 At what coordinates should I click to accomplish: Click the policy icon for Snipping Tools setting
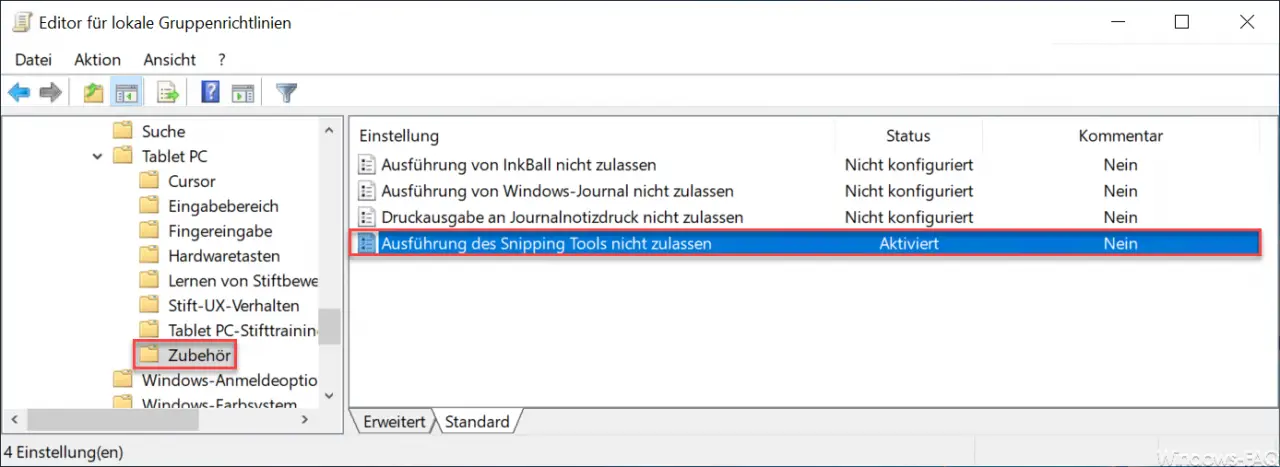coord(367,243)
